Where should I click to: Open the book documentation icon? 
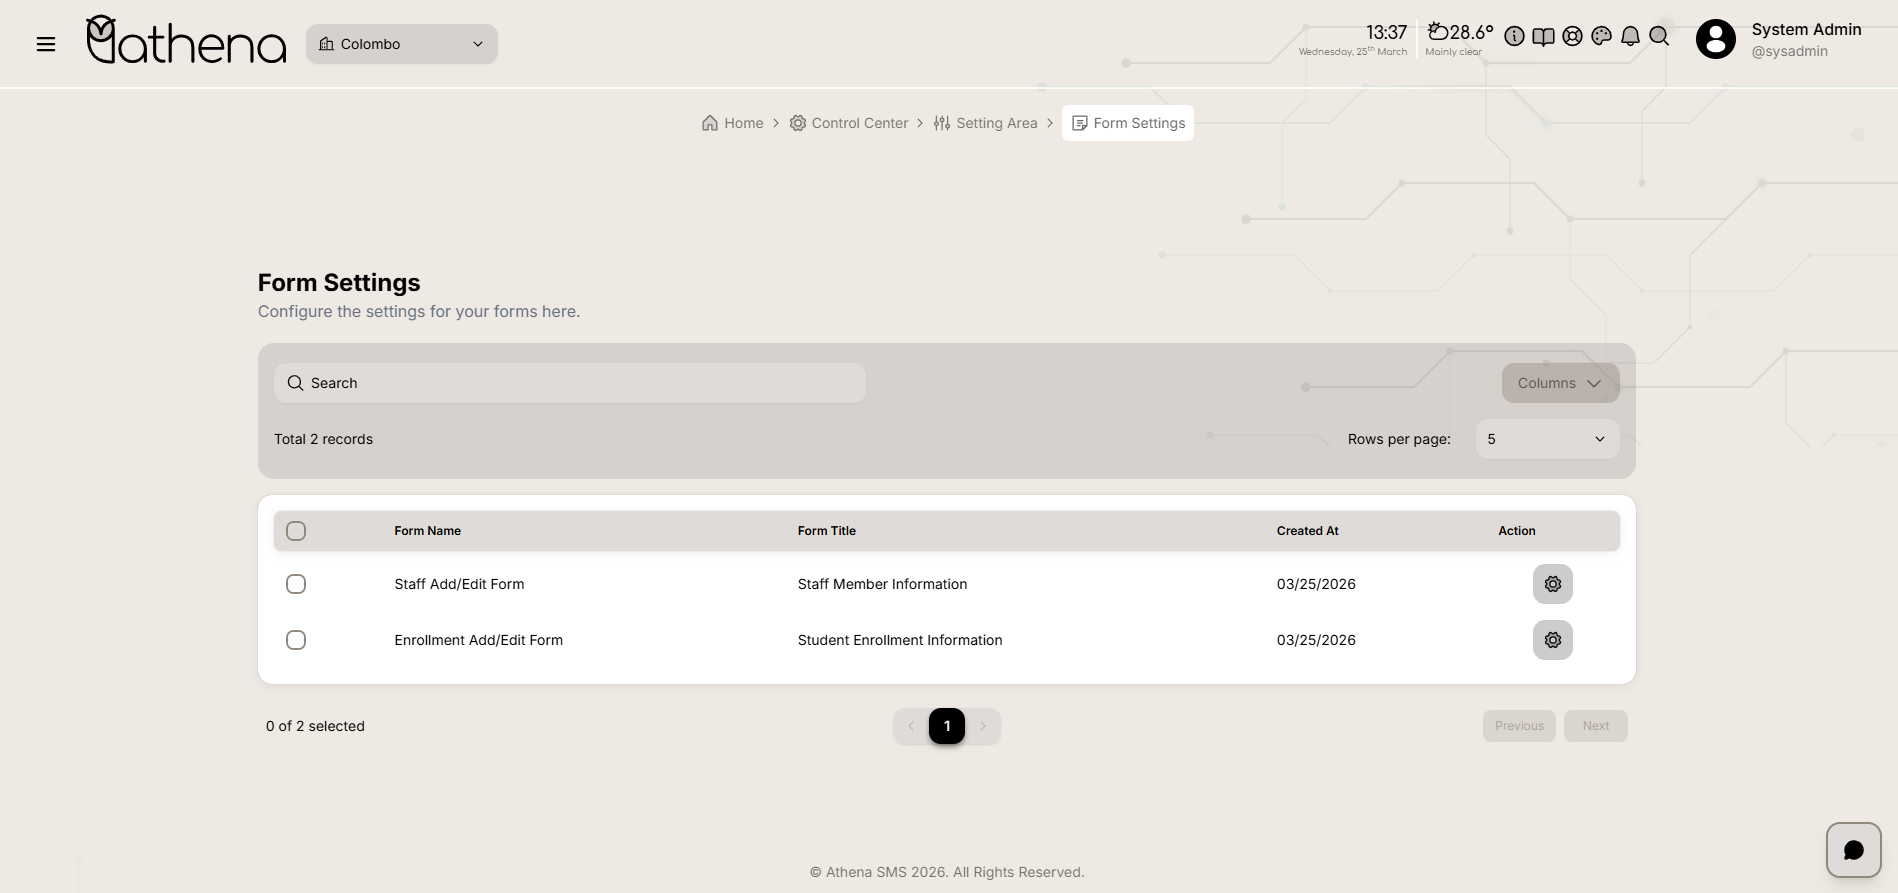[x=1543, y=37]
